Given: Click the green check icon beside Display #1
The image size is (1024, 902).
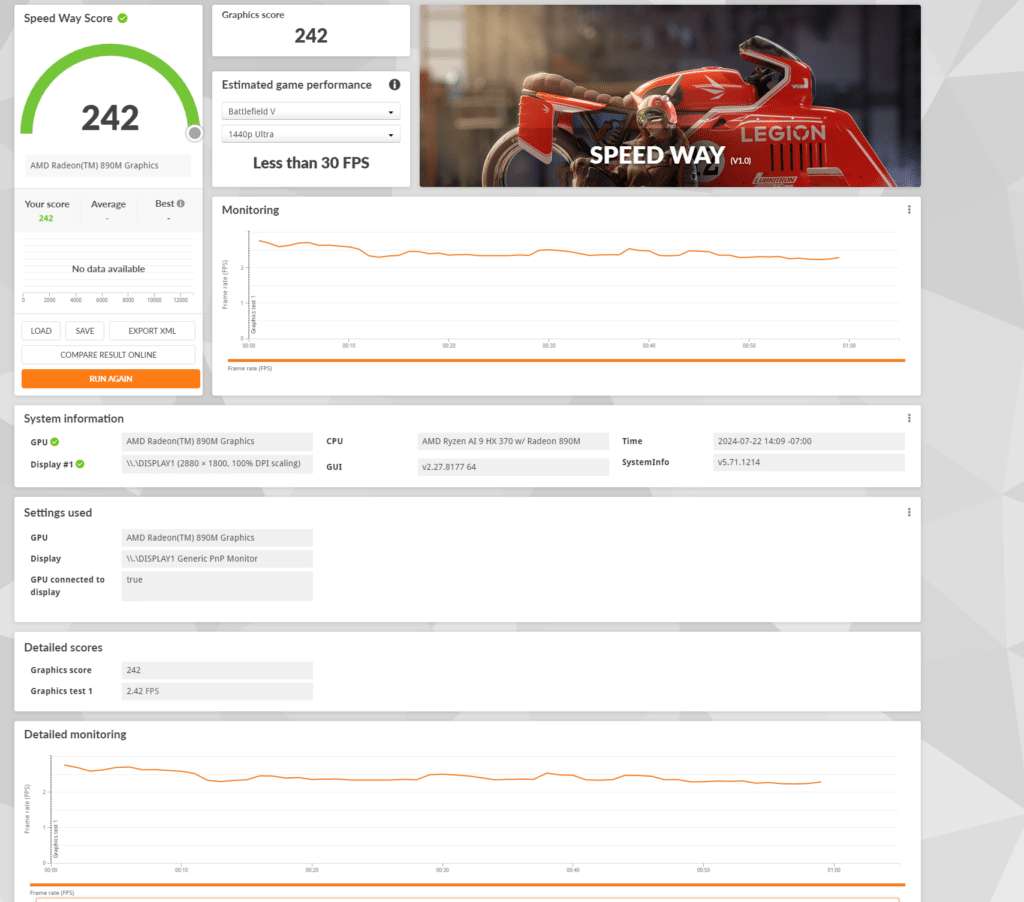Looking at the screenshot, I should click(x=80, y=464).
